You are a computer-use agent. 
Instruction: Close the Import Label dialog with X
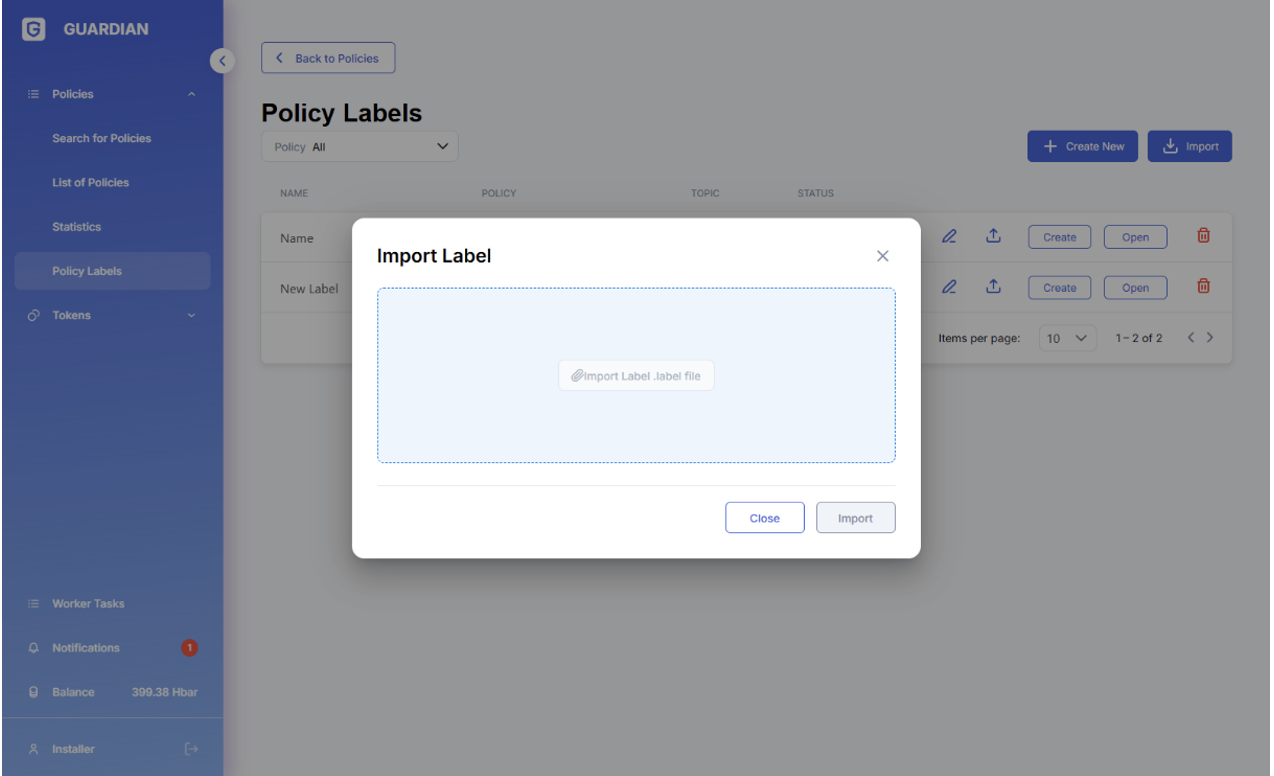[x=882, y=256]
